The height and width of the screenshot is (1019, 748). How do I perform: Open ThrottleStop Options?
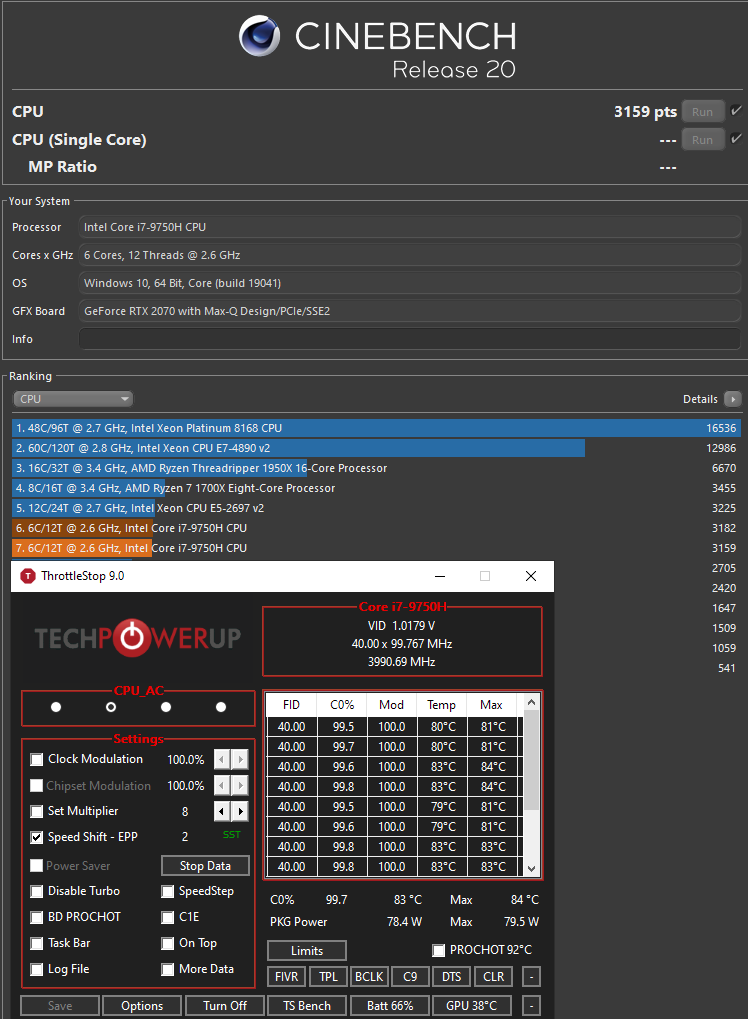coord(142,1006)
